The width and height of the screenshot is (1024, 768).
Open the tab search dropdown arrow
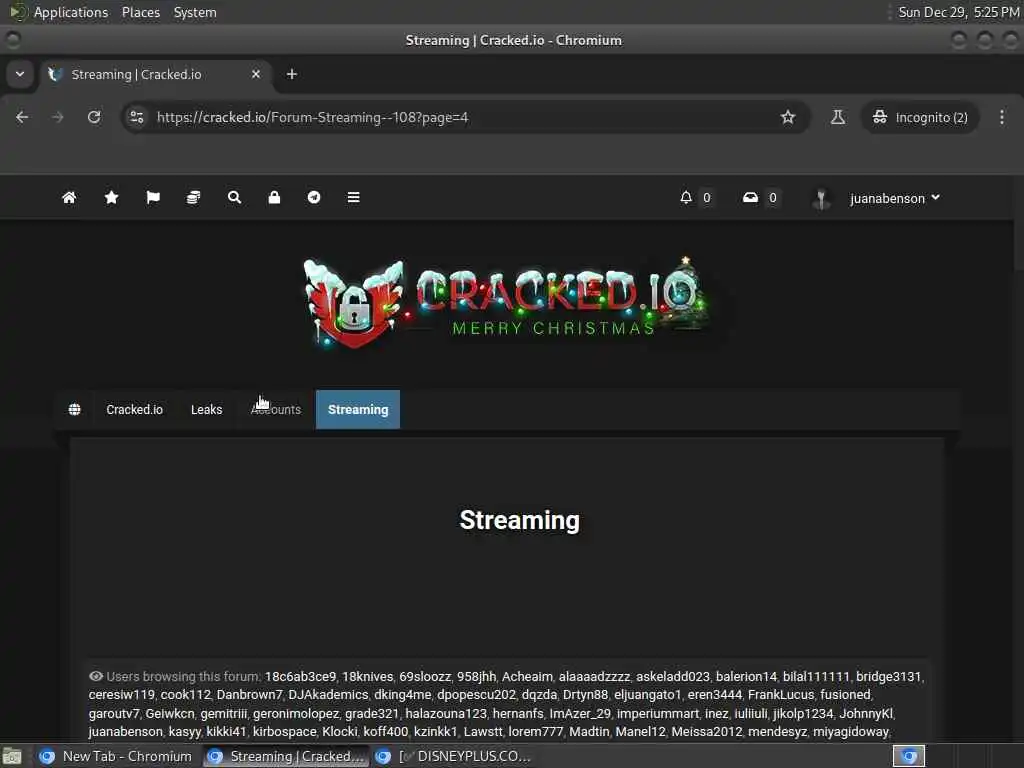pyautogui.click(x=20, y=74)
